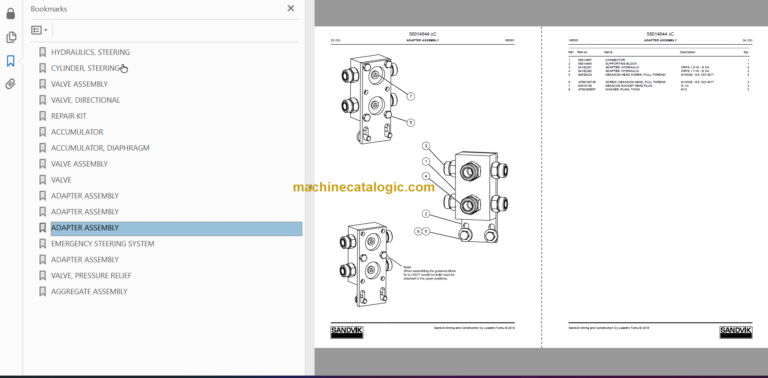Click Sandvik logo on the right page
This screenshot has height=378, width=768.
736,332
